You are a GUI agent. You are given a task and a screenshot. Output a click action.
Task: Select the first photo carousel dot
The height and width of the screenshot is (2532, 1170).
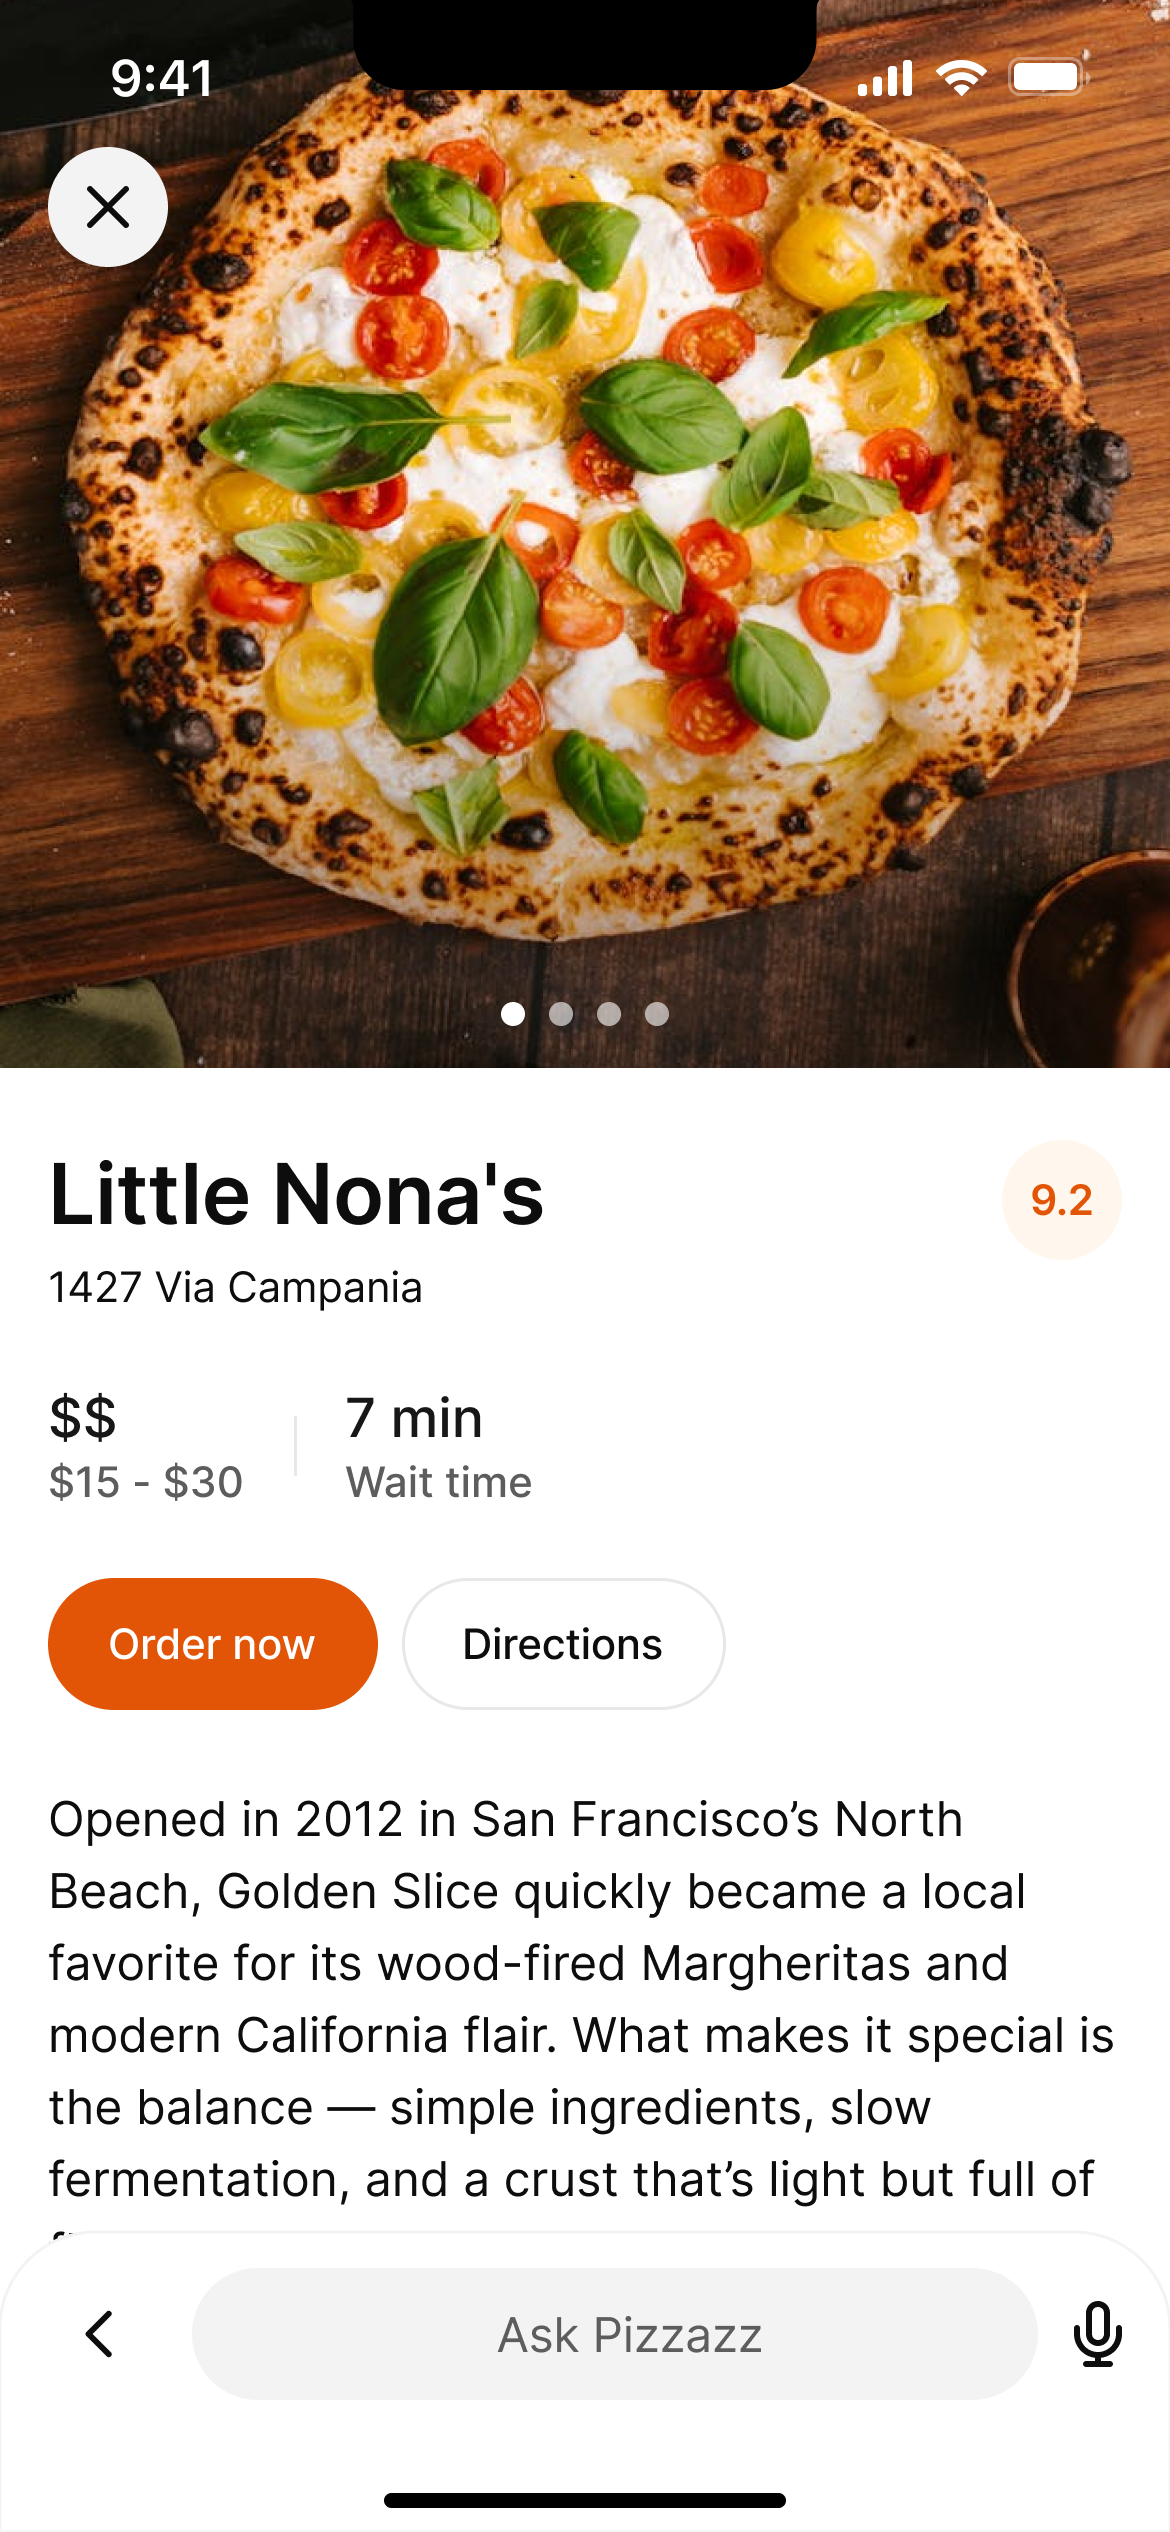coord(513,1014)
